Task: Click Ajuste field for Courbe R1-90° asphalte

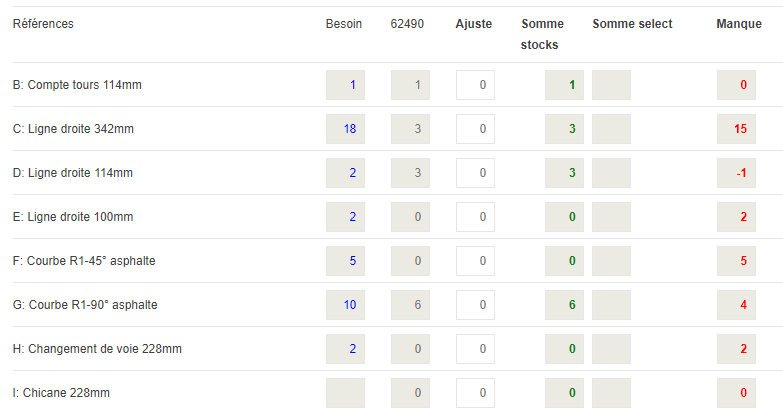Action: 475,305
